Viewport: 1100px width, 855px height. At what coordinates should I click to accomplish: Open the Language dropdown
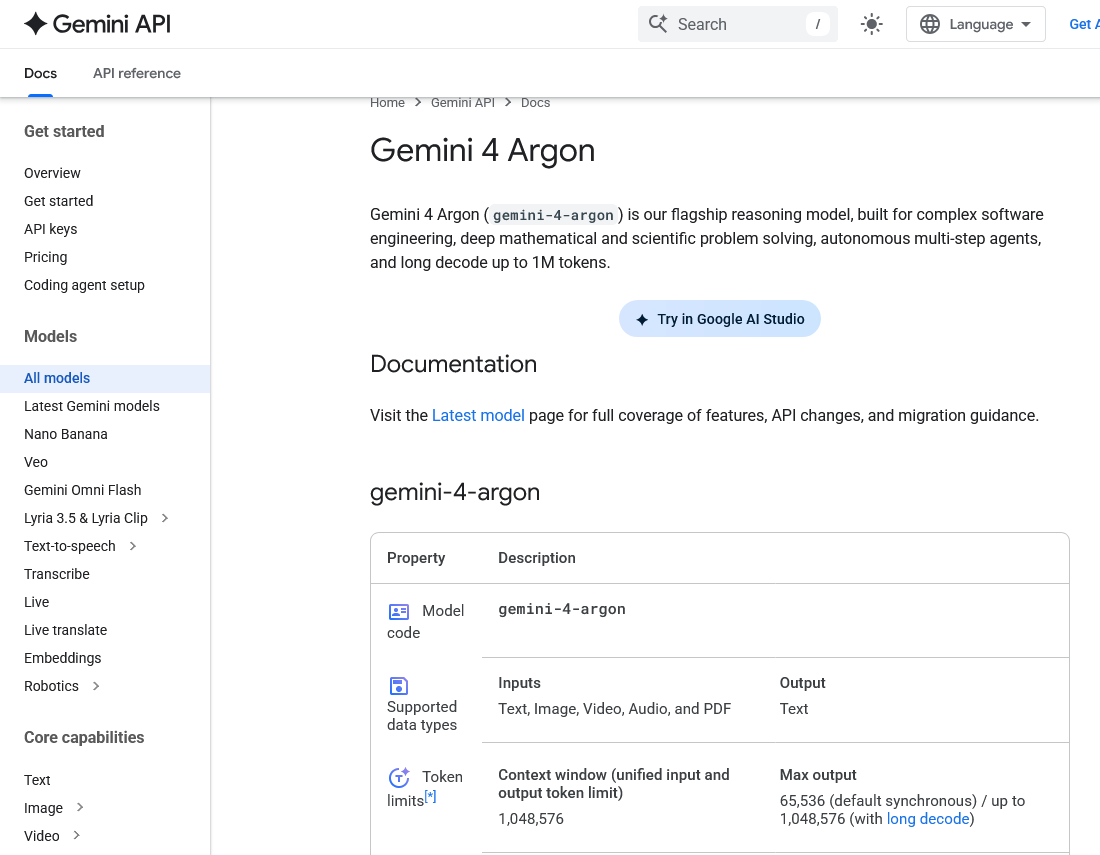tap(975, 25)
